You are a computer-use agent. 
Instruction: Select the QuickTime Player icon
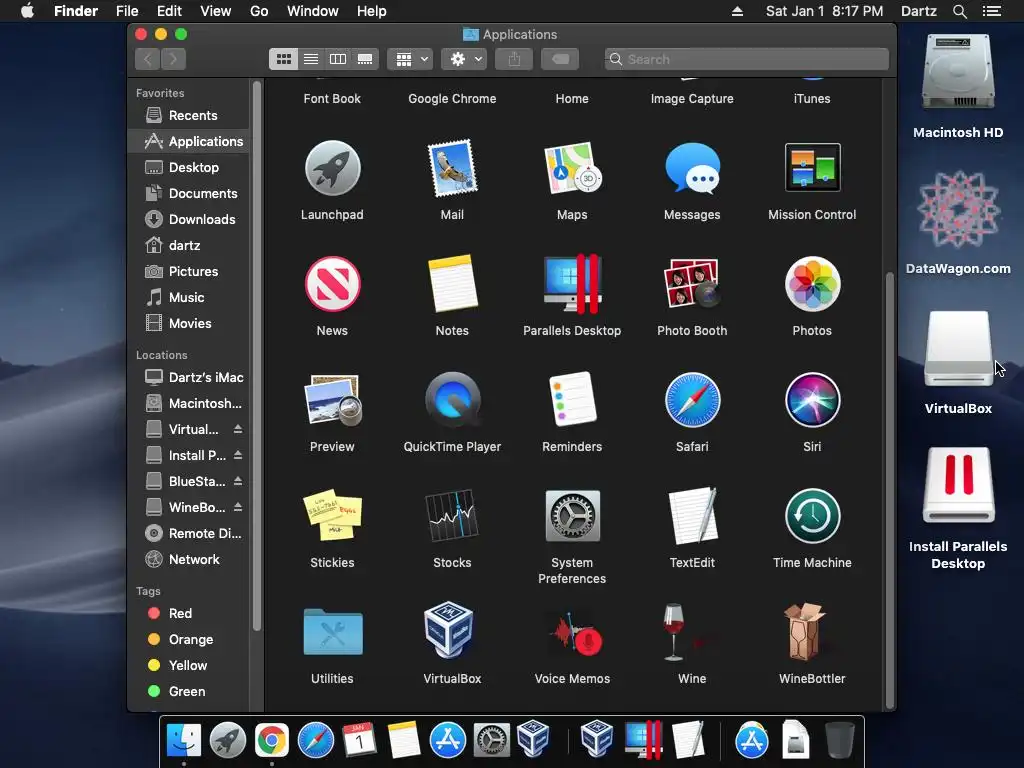452,400
